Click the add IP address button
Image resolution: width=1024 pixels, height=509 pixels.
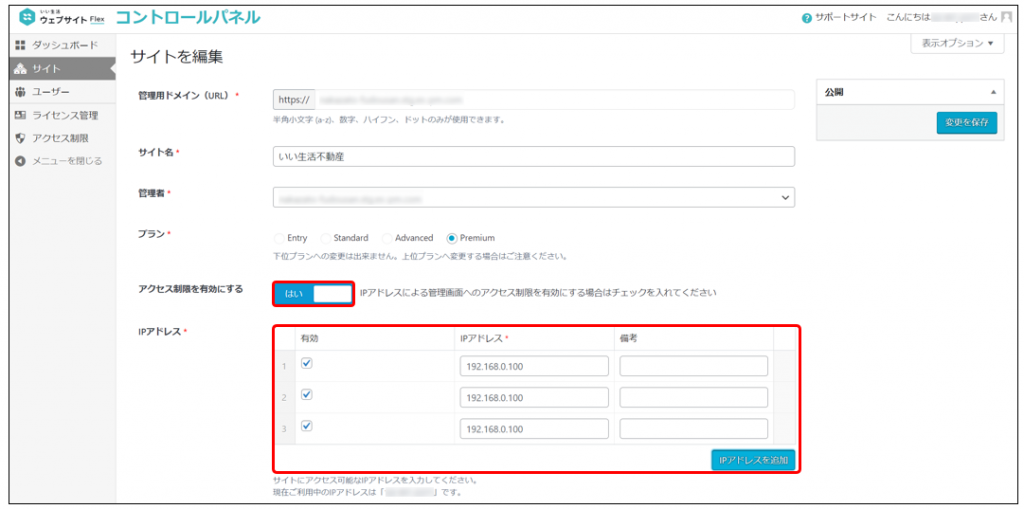pos(754,460)
